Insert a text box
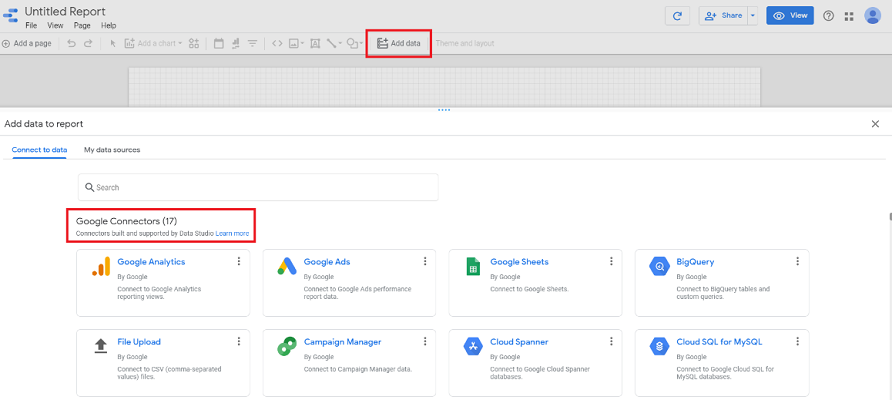The image size is (892, 400). click(315, 43)
